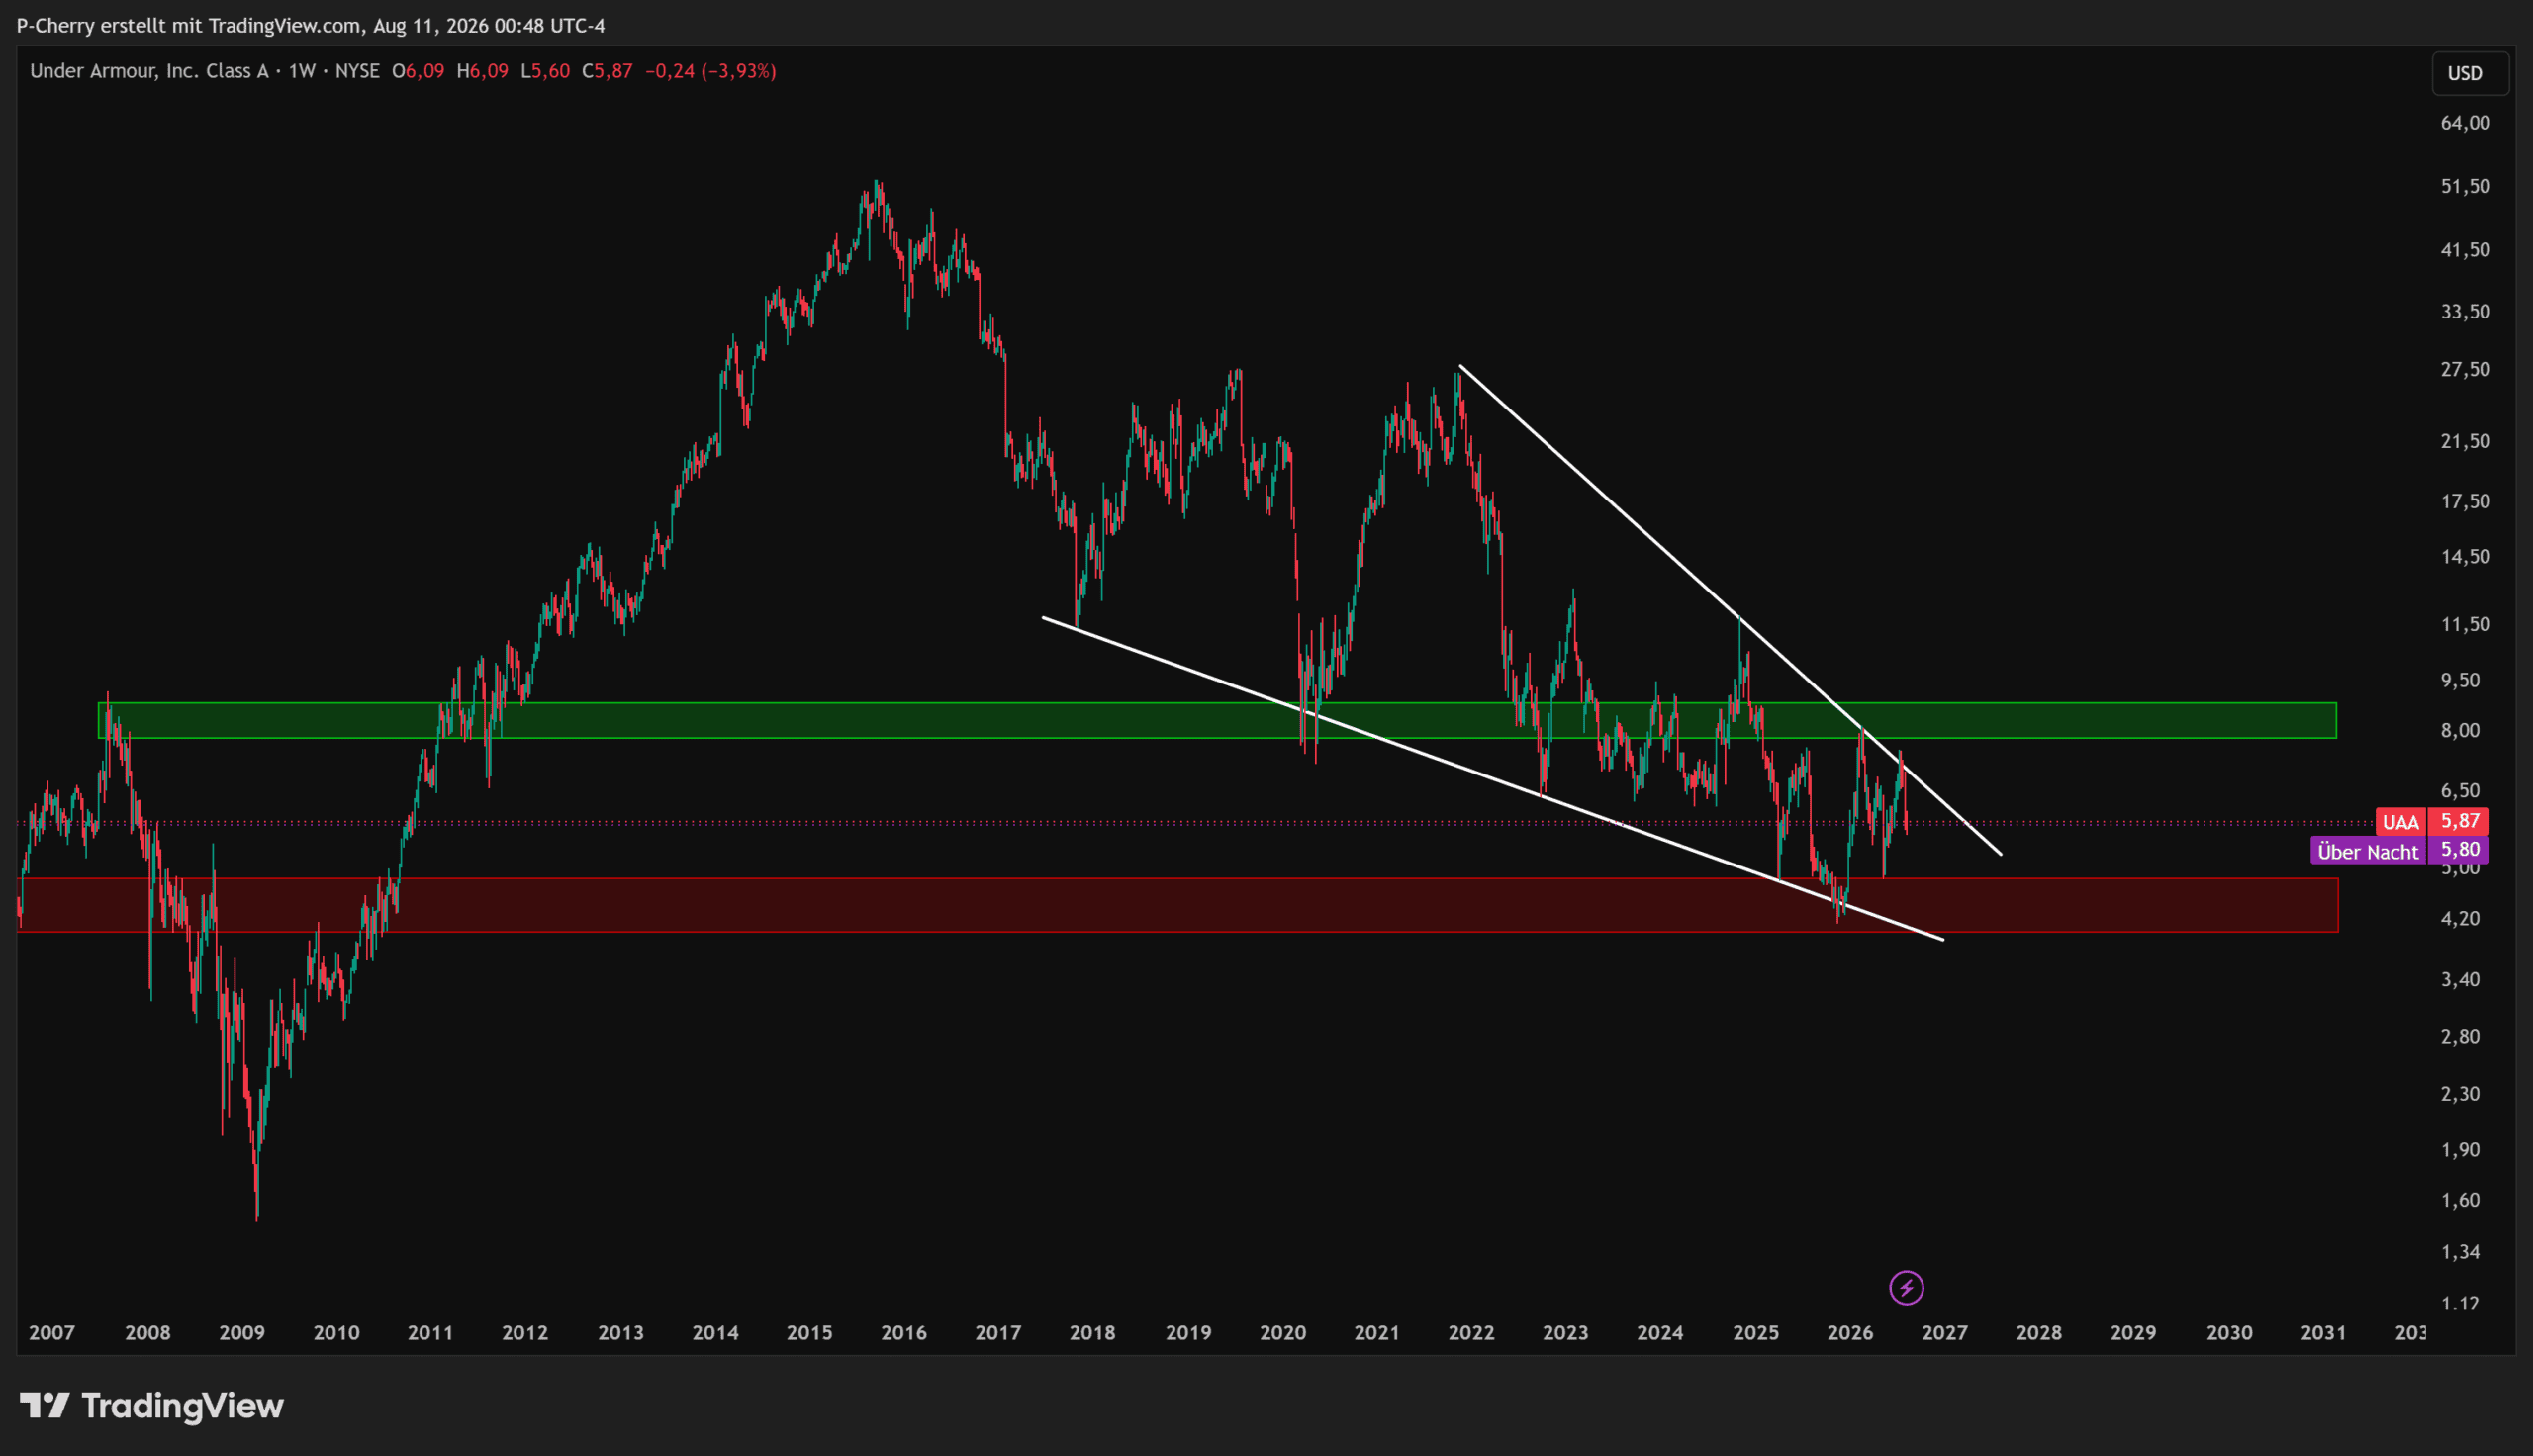Click the close value C5,87 in the legend
The height and width of the screenshot is (1456, 2533).
click(x=607, y=71)
